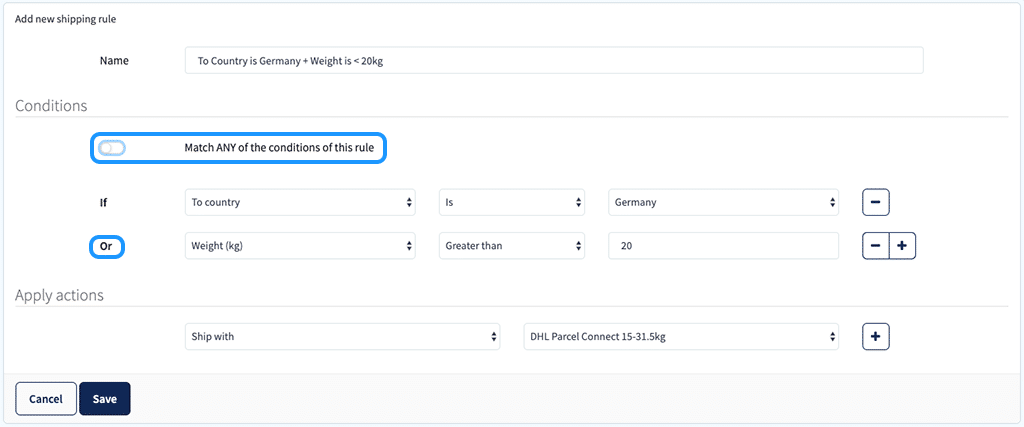This screenshot has height=427, width=1024.
Task: Click the Or operator badge
Action: [x=106, y=247]
